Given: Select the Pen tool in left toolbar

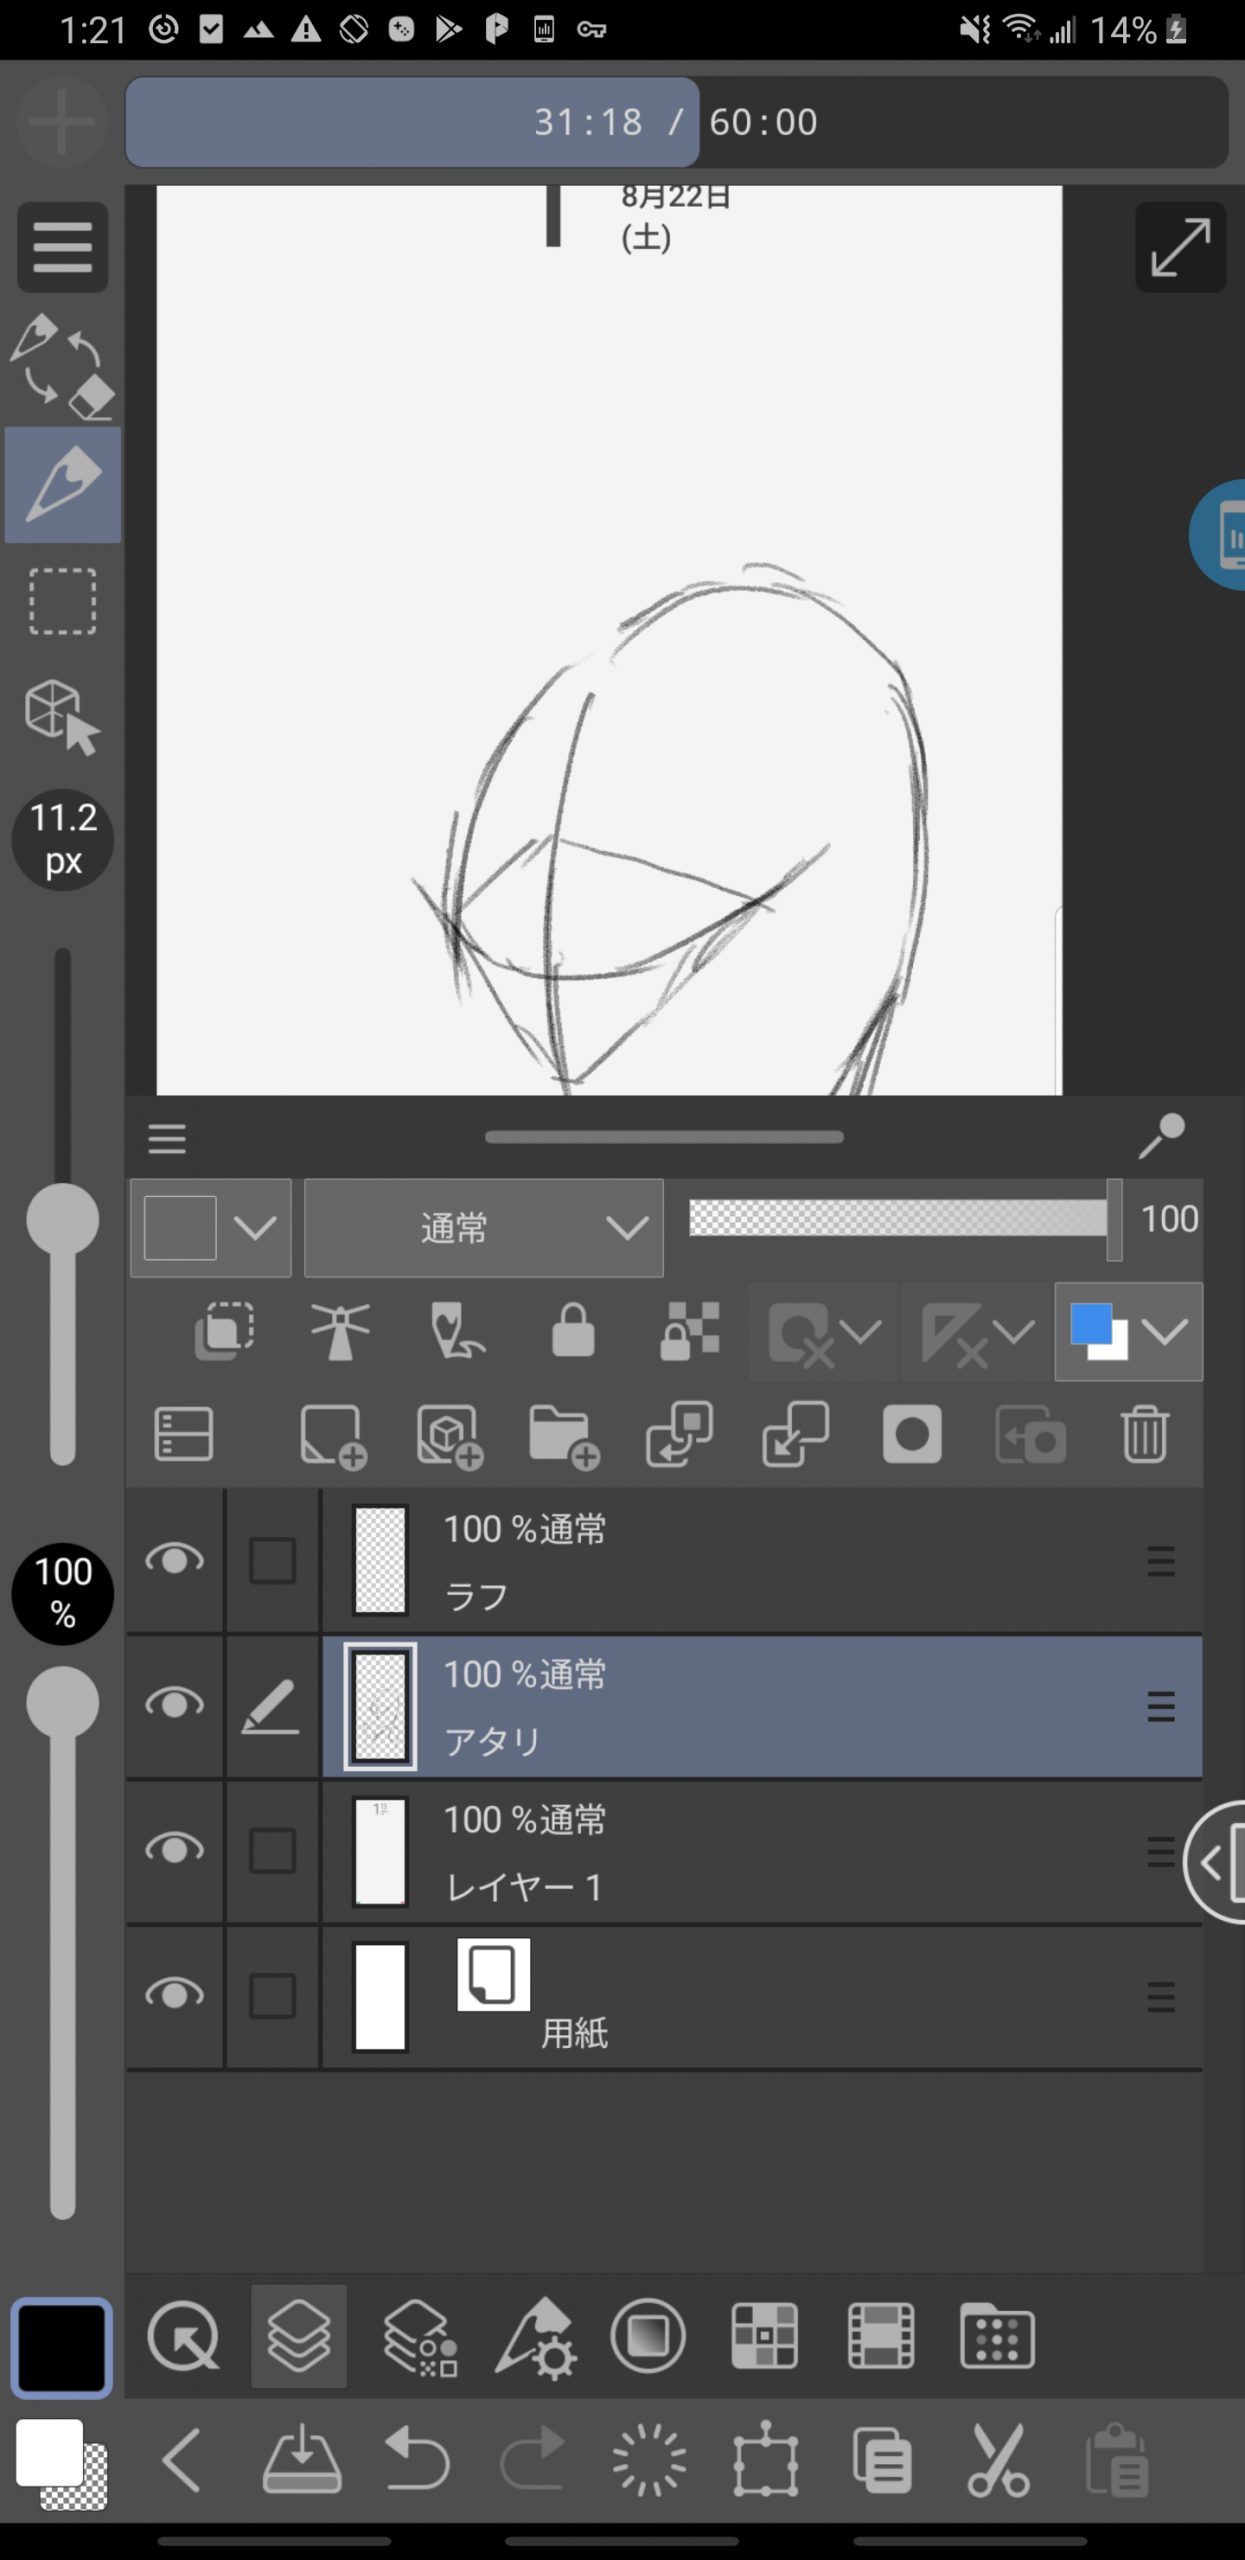Looking at the screenshot, I should (x=62, y=485).
